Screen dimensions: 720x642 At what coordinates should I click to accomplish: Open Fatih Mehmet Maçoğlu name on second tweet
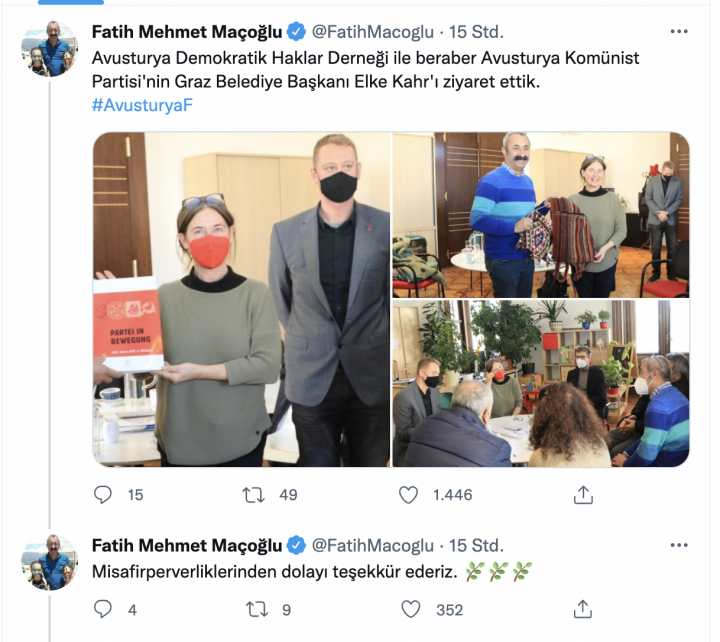click(187, 546)
